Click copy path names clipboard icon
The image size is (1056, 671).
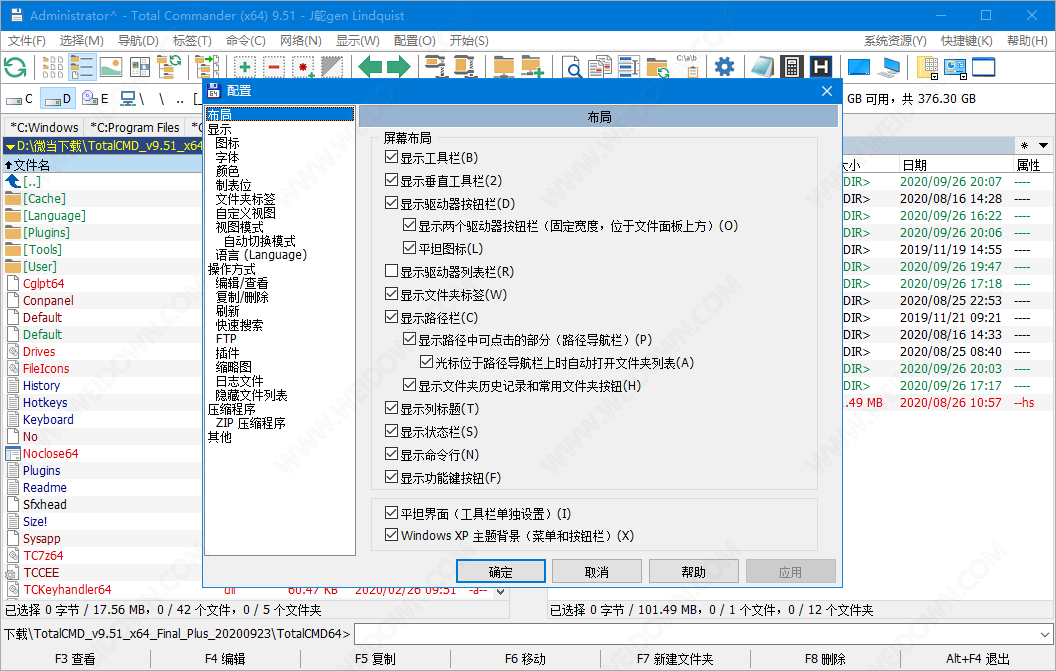687,67
